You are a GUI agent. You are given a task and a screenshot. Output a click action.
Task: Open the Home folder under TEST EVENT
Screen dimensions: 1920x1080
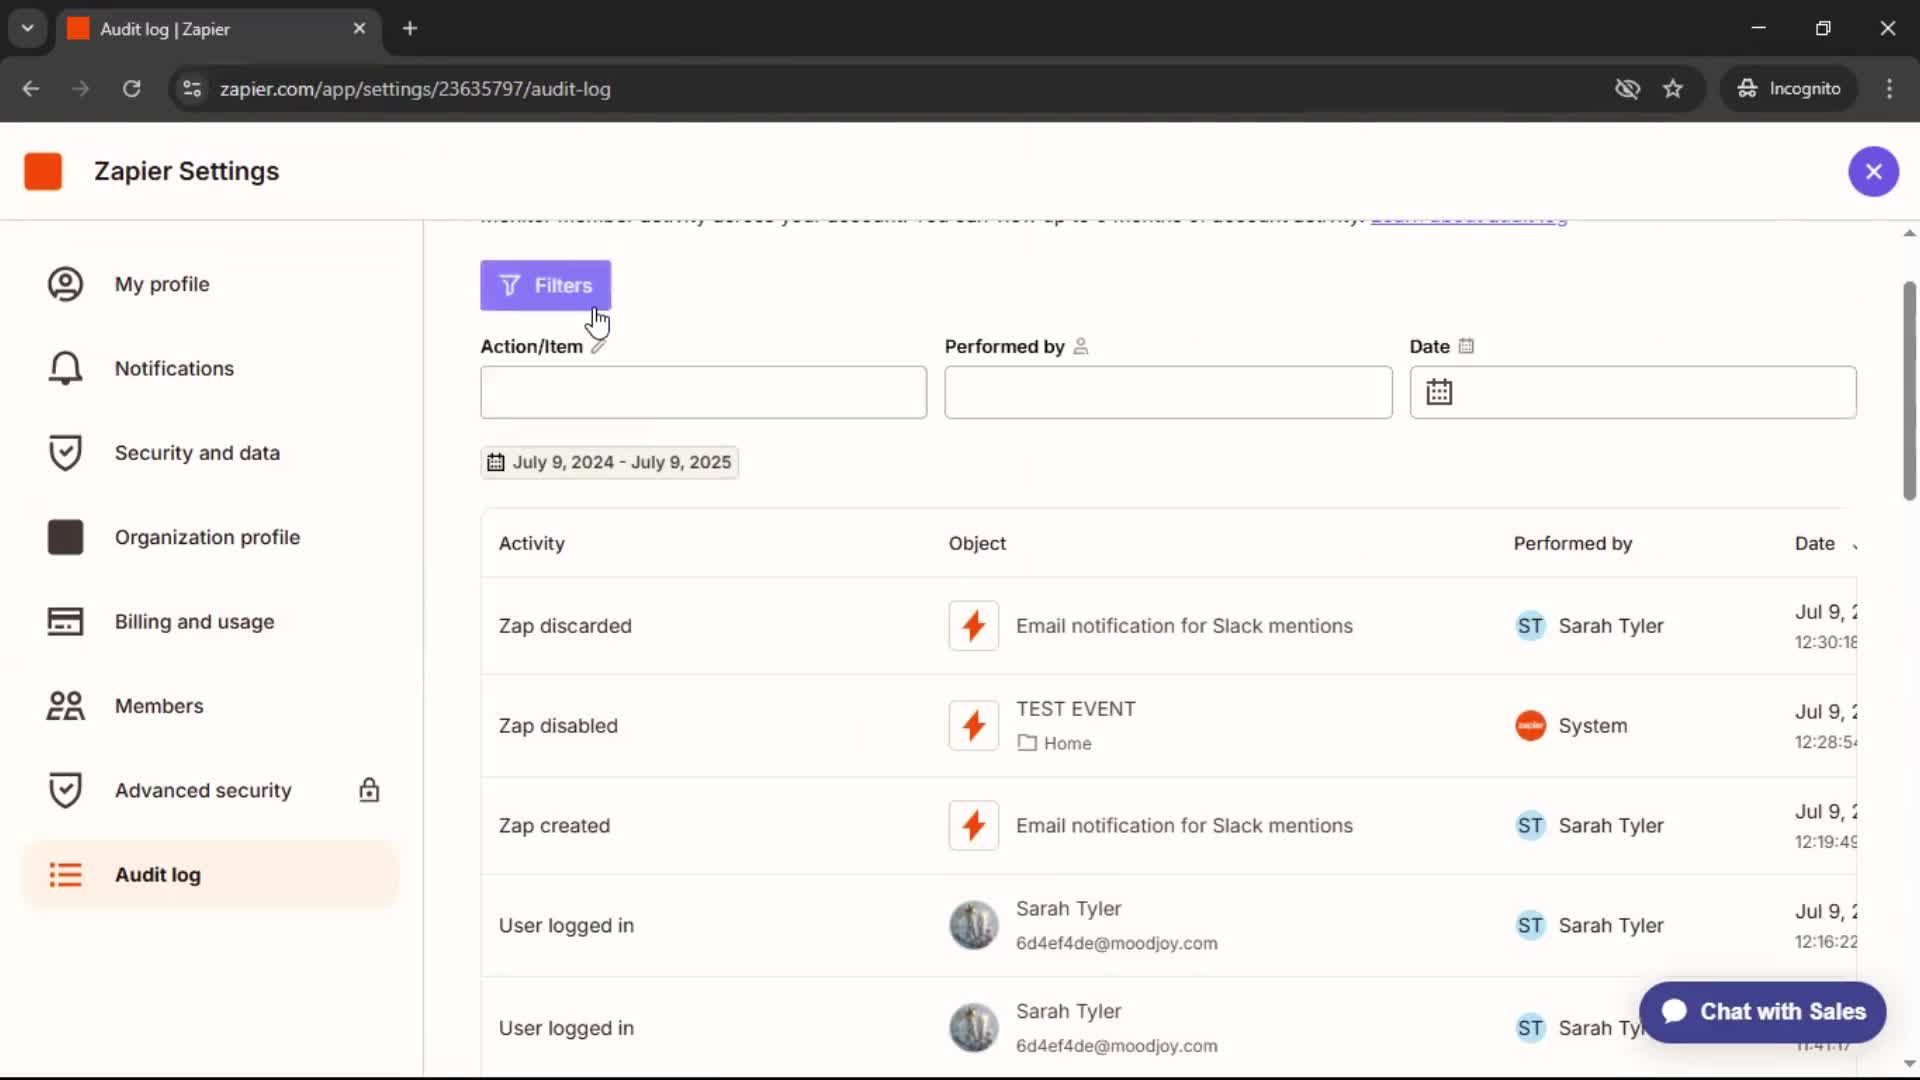pyautogui.click(x=1055, y=743)
